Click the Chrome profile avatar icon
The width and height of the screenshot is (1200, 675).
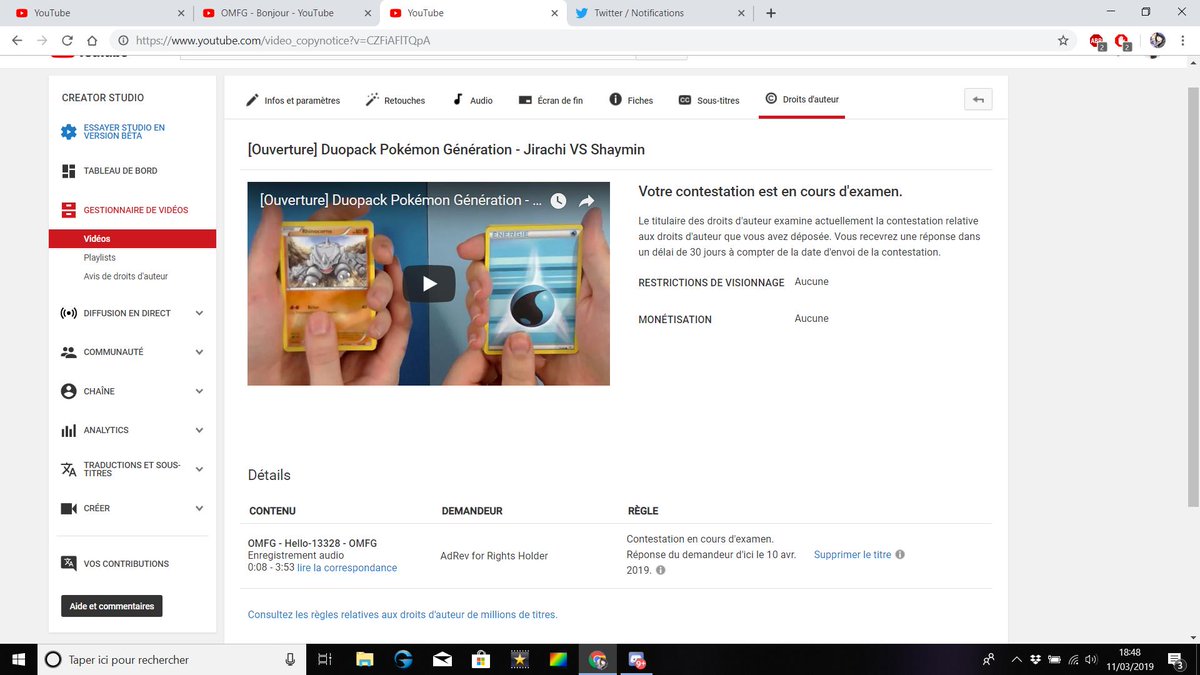click(1158, 40)
